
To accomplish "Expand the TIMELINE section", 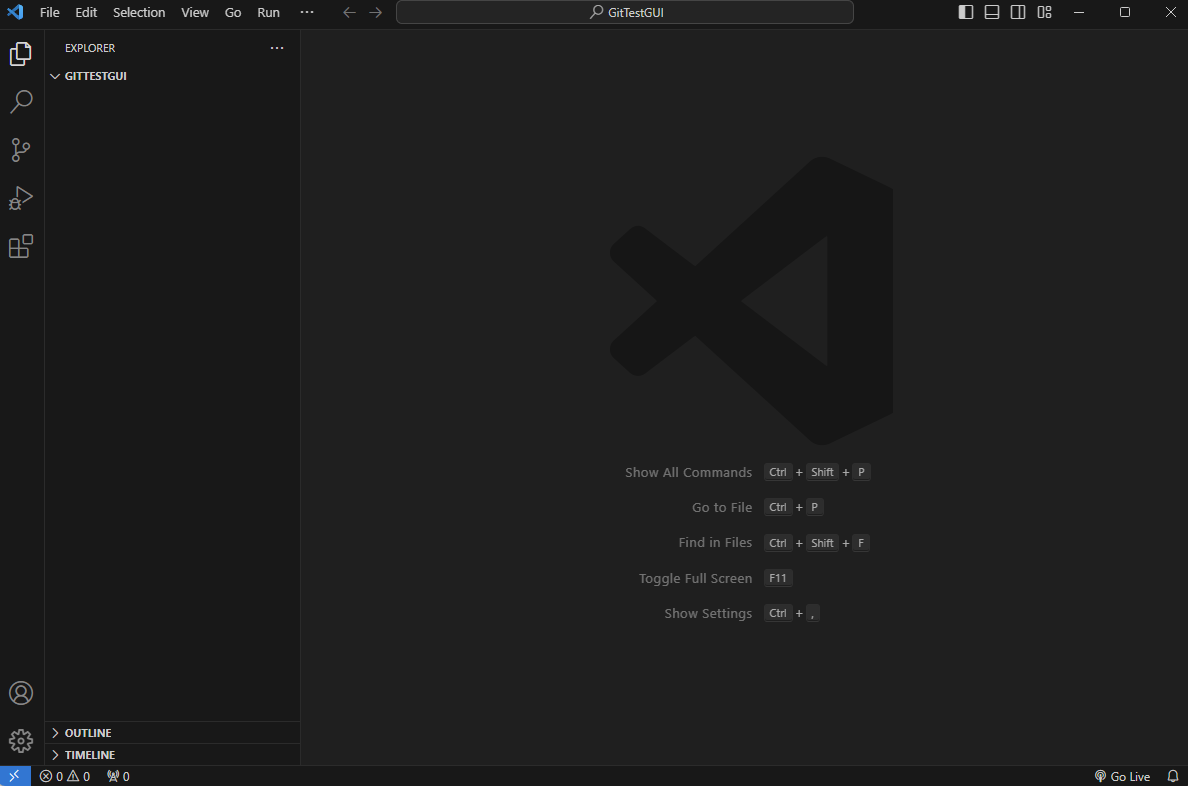I will click(x=173, y=755).
